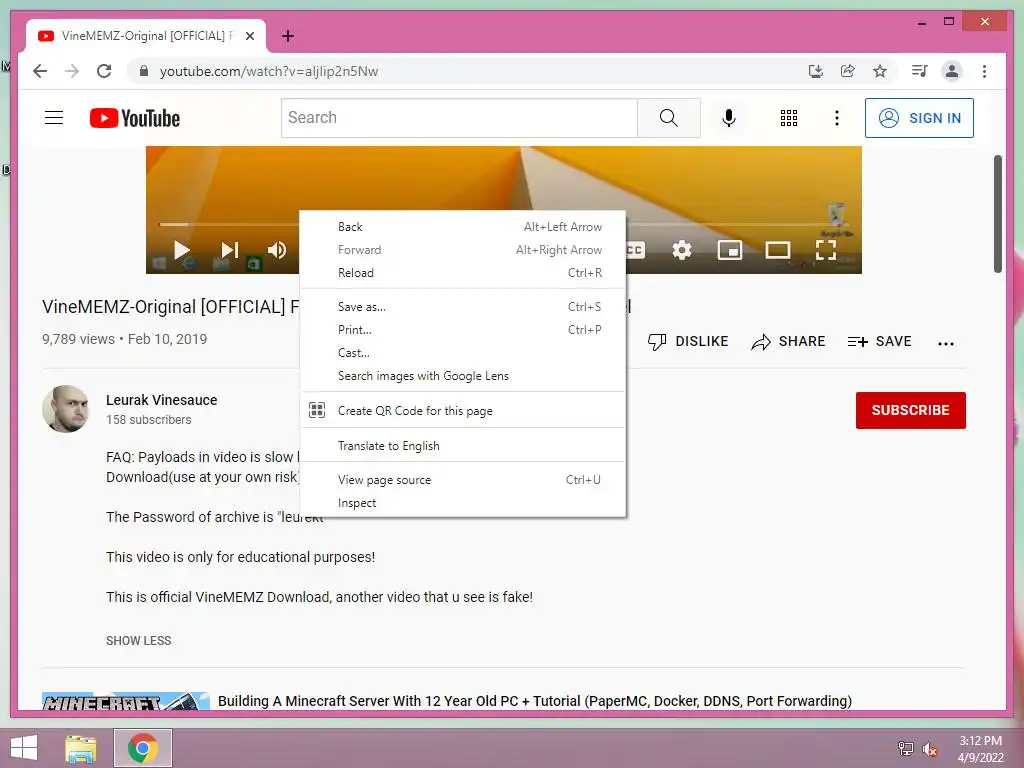
Task: Click the share page icon in address bar
Action: (x=848, y=71)
